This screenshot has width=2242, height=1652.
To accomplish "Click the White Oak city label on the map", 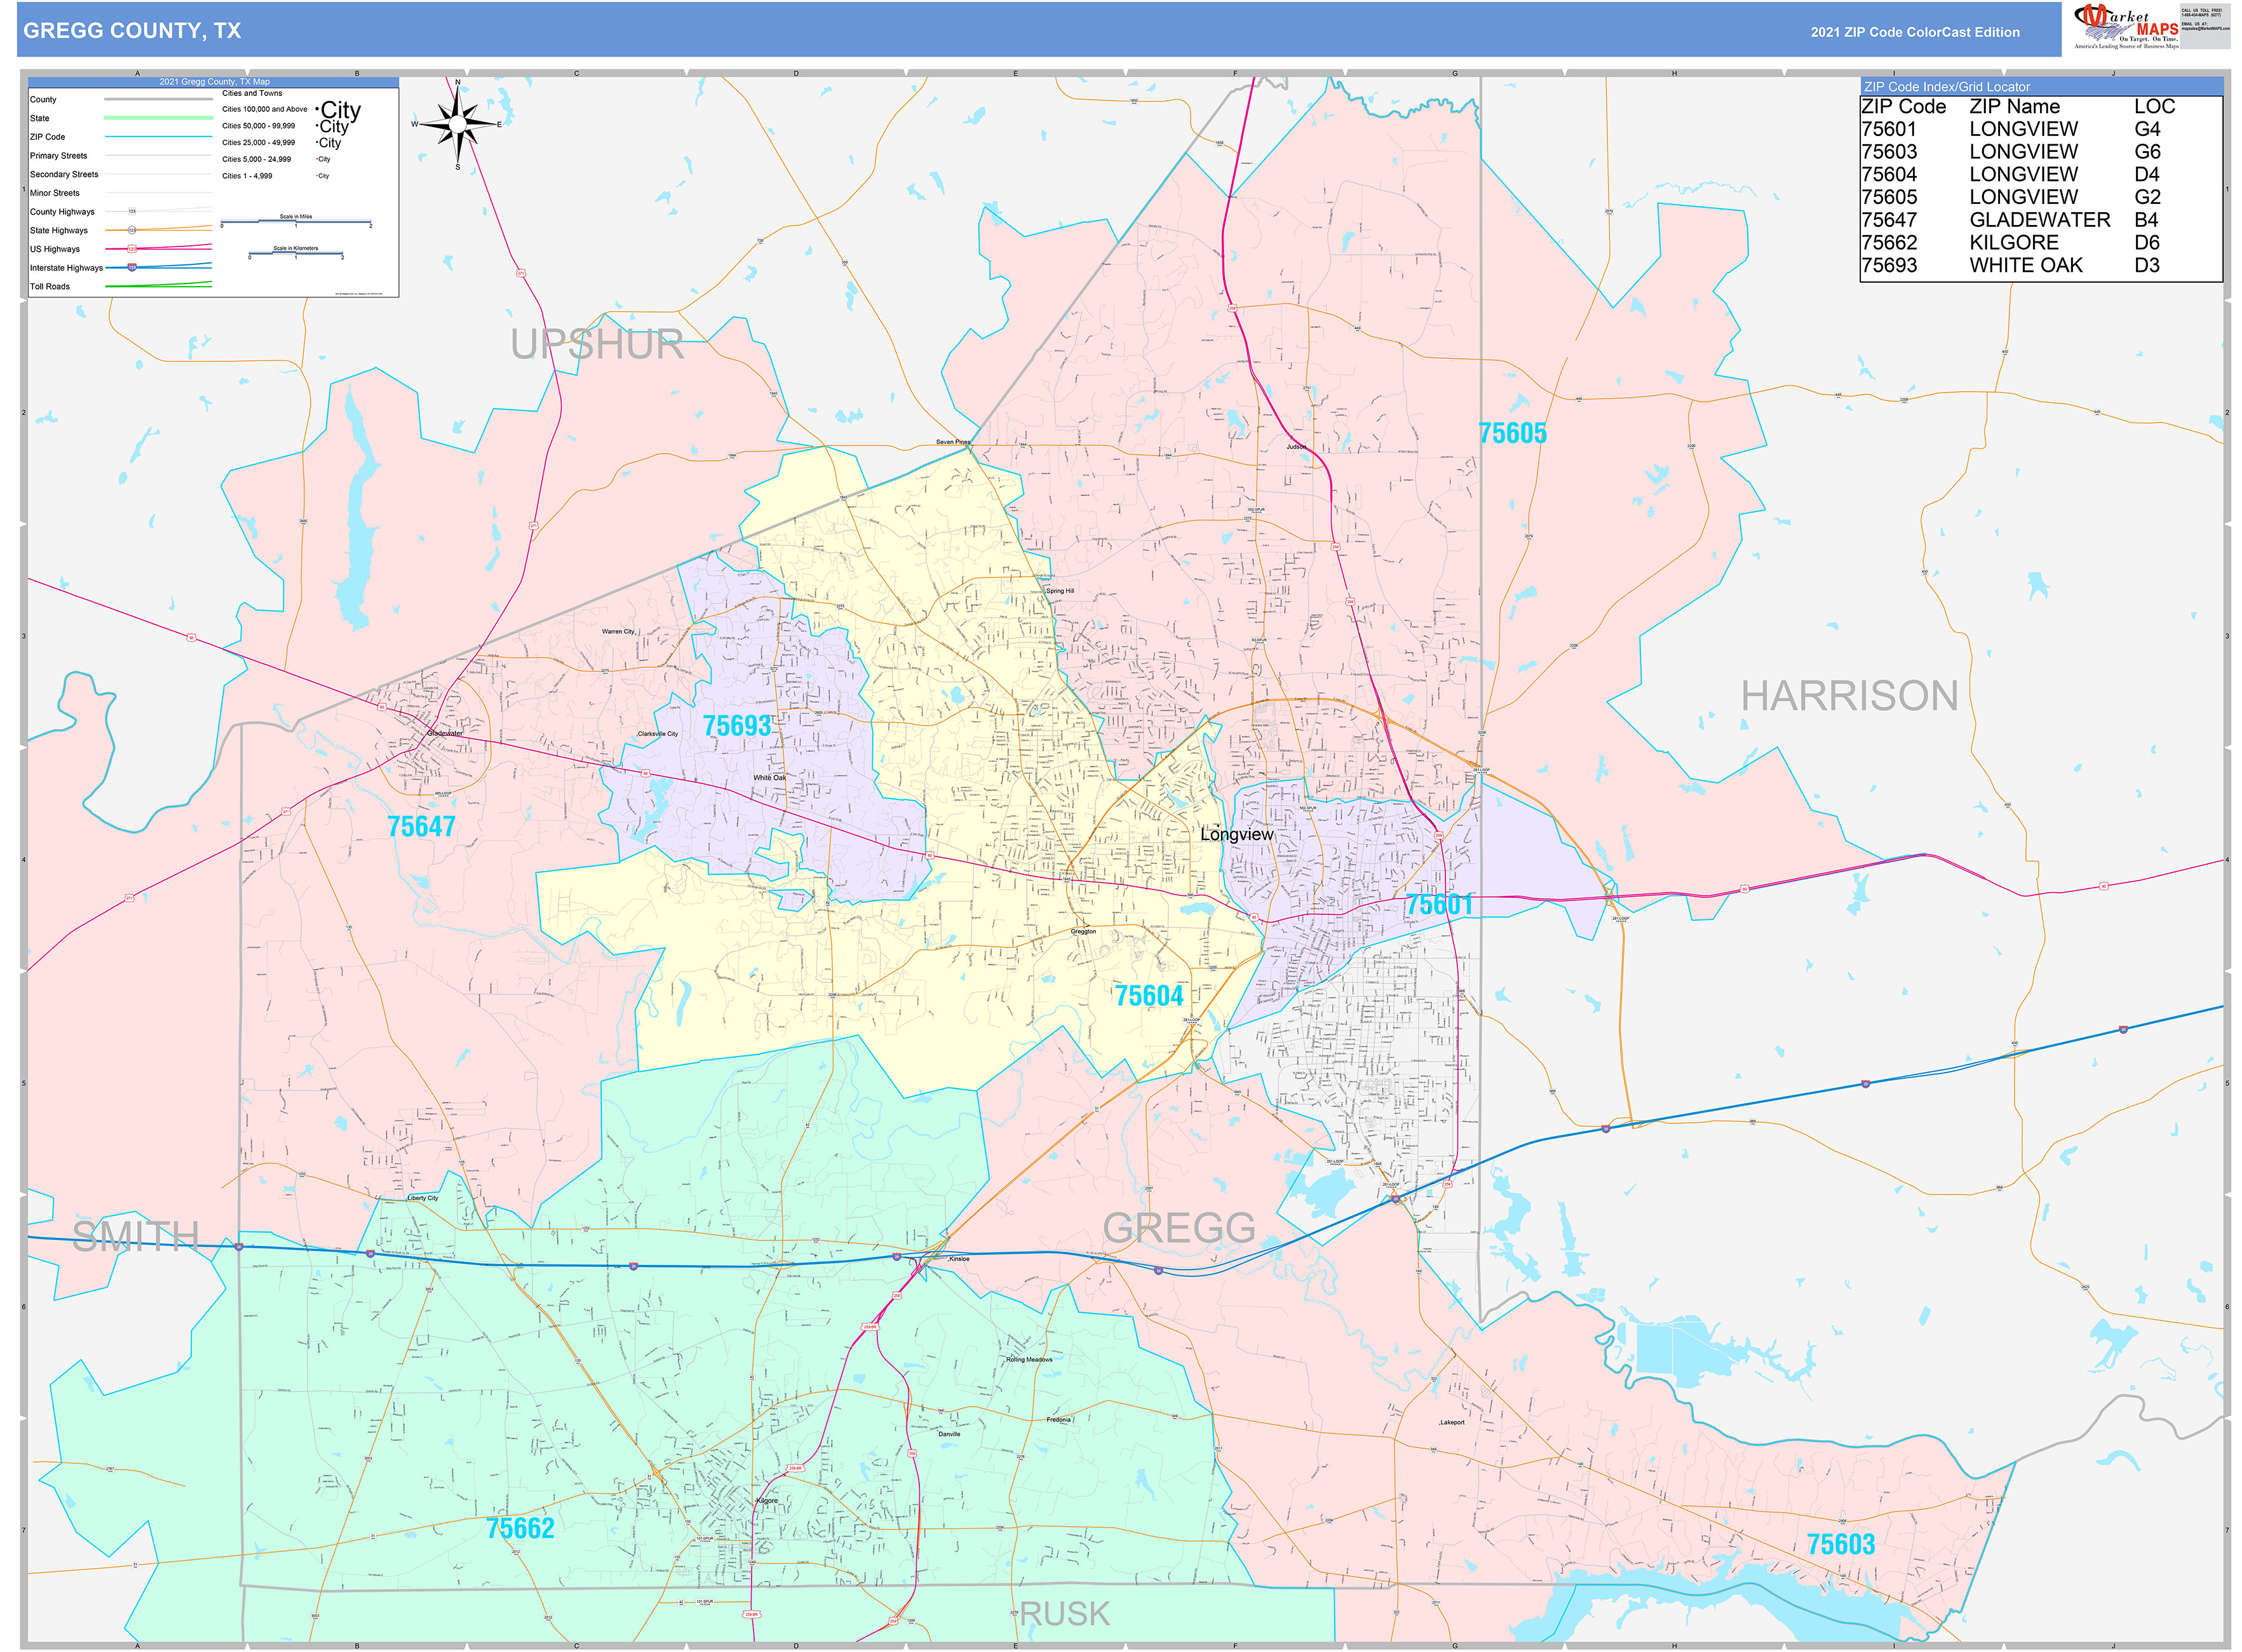I will pyautogui.click(x=769, y=777).
